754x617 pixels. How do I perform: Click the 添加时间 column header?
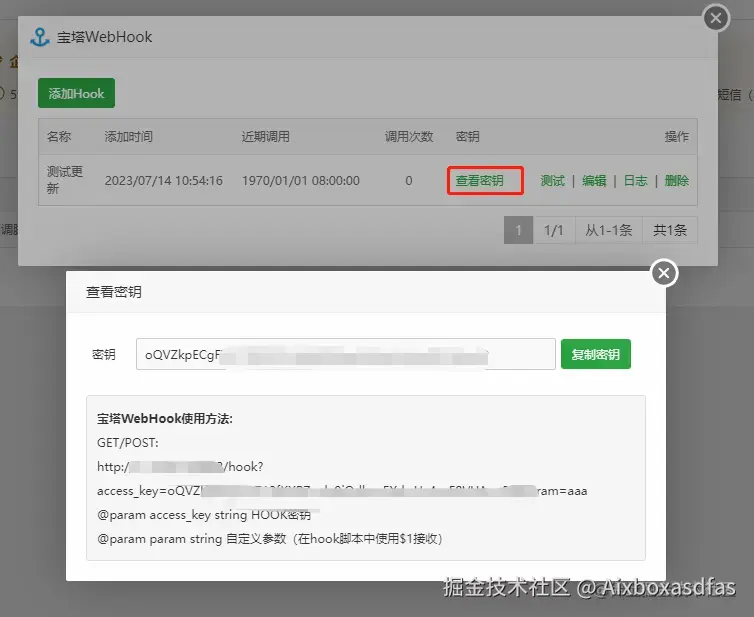coord(128,137)
